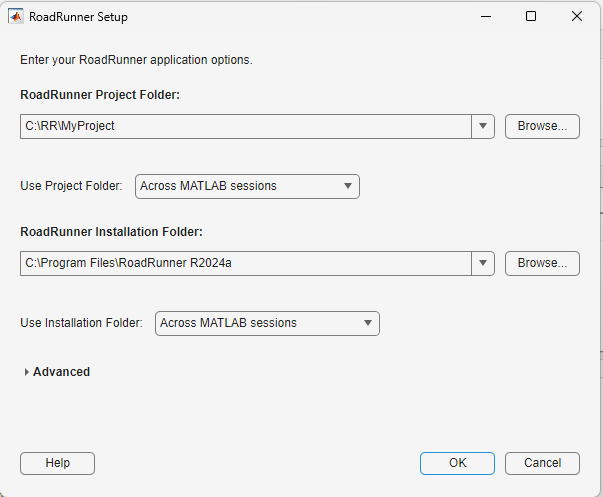603x497 pixels.
Task: Open the Project Folder path history arrow
Action: [x=483, y=126]
